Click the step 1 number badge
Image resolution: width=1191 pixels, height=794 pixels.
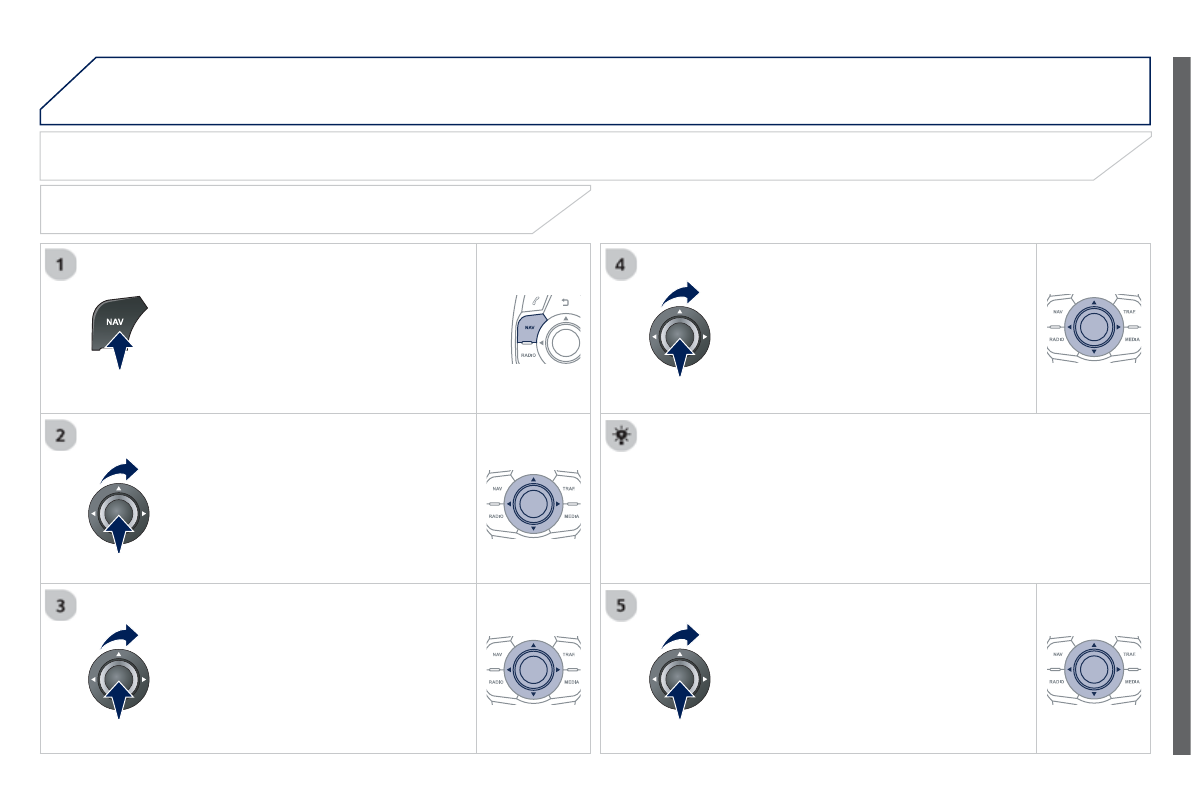[x=62, y=265]
